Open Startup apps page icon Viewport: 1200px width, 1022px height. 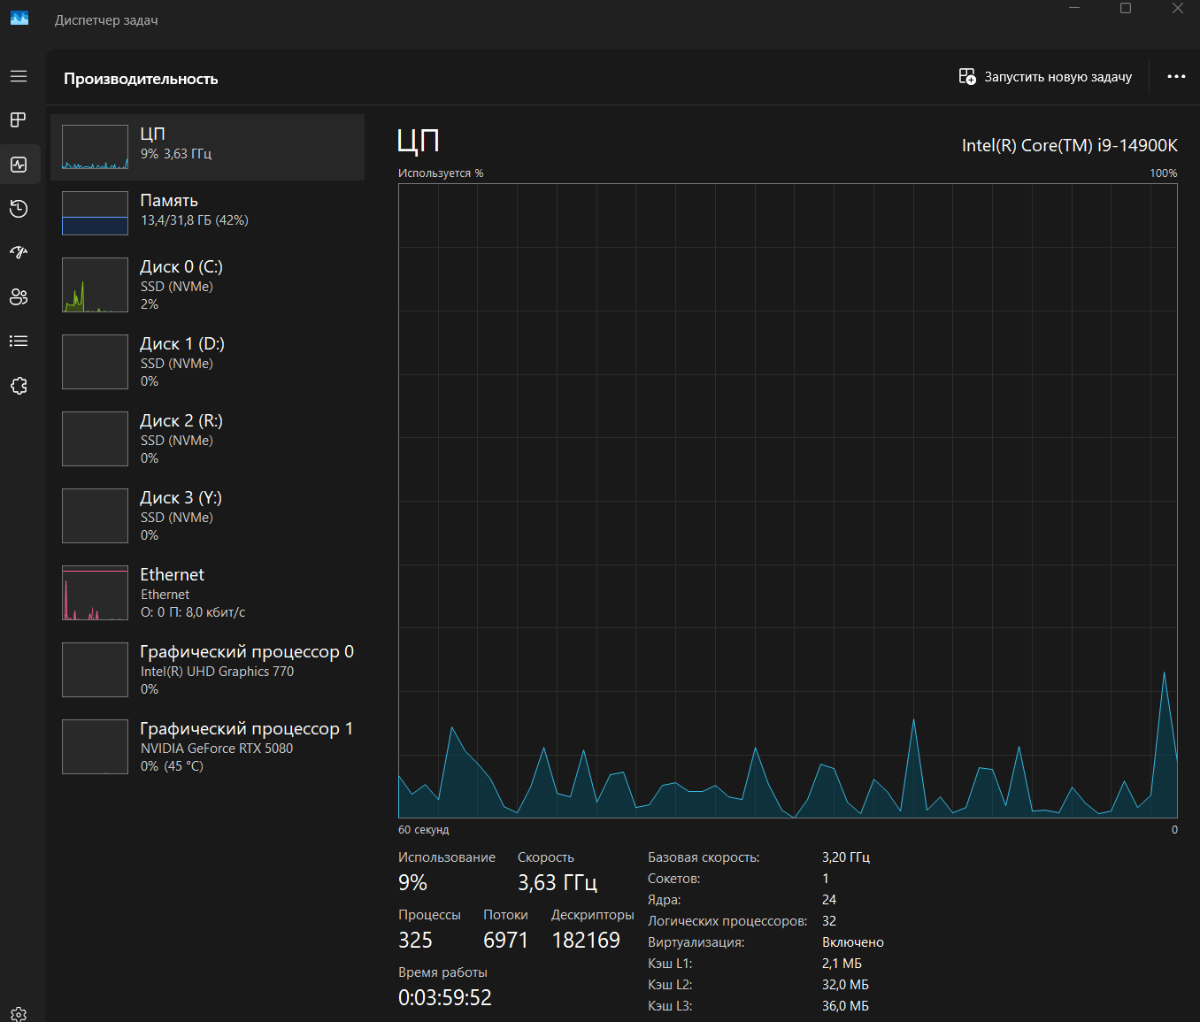19,252
